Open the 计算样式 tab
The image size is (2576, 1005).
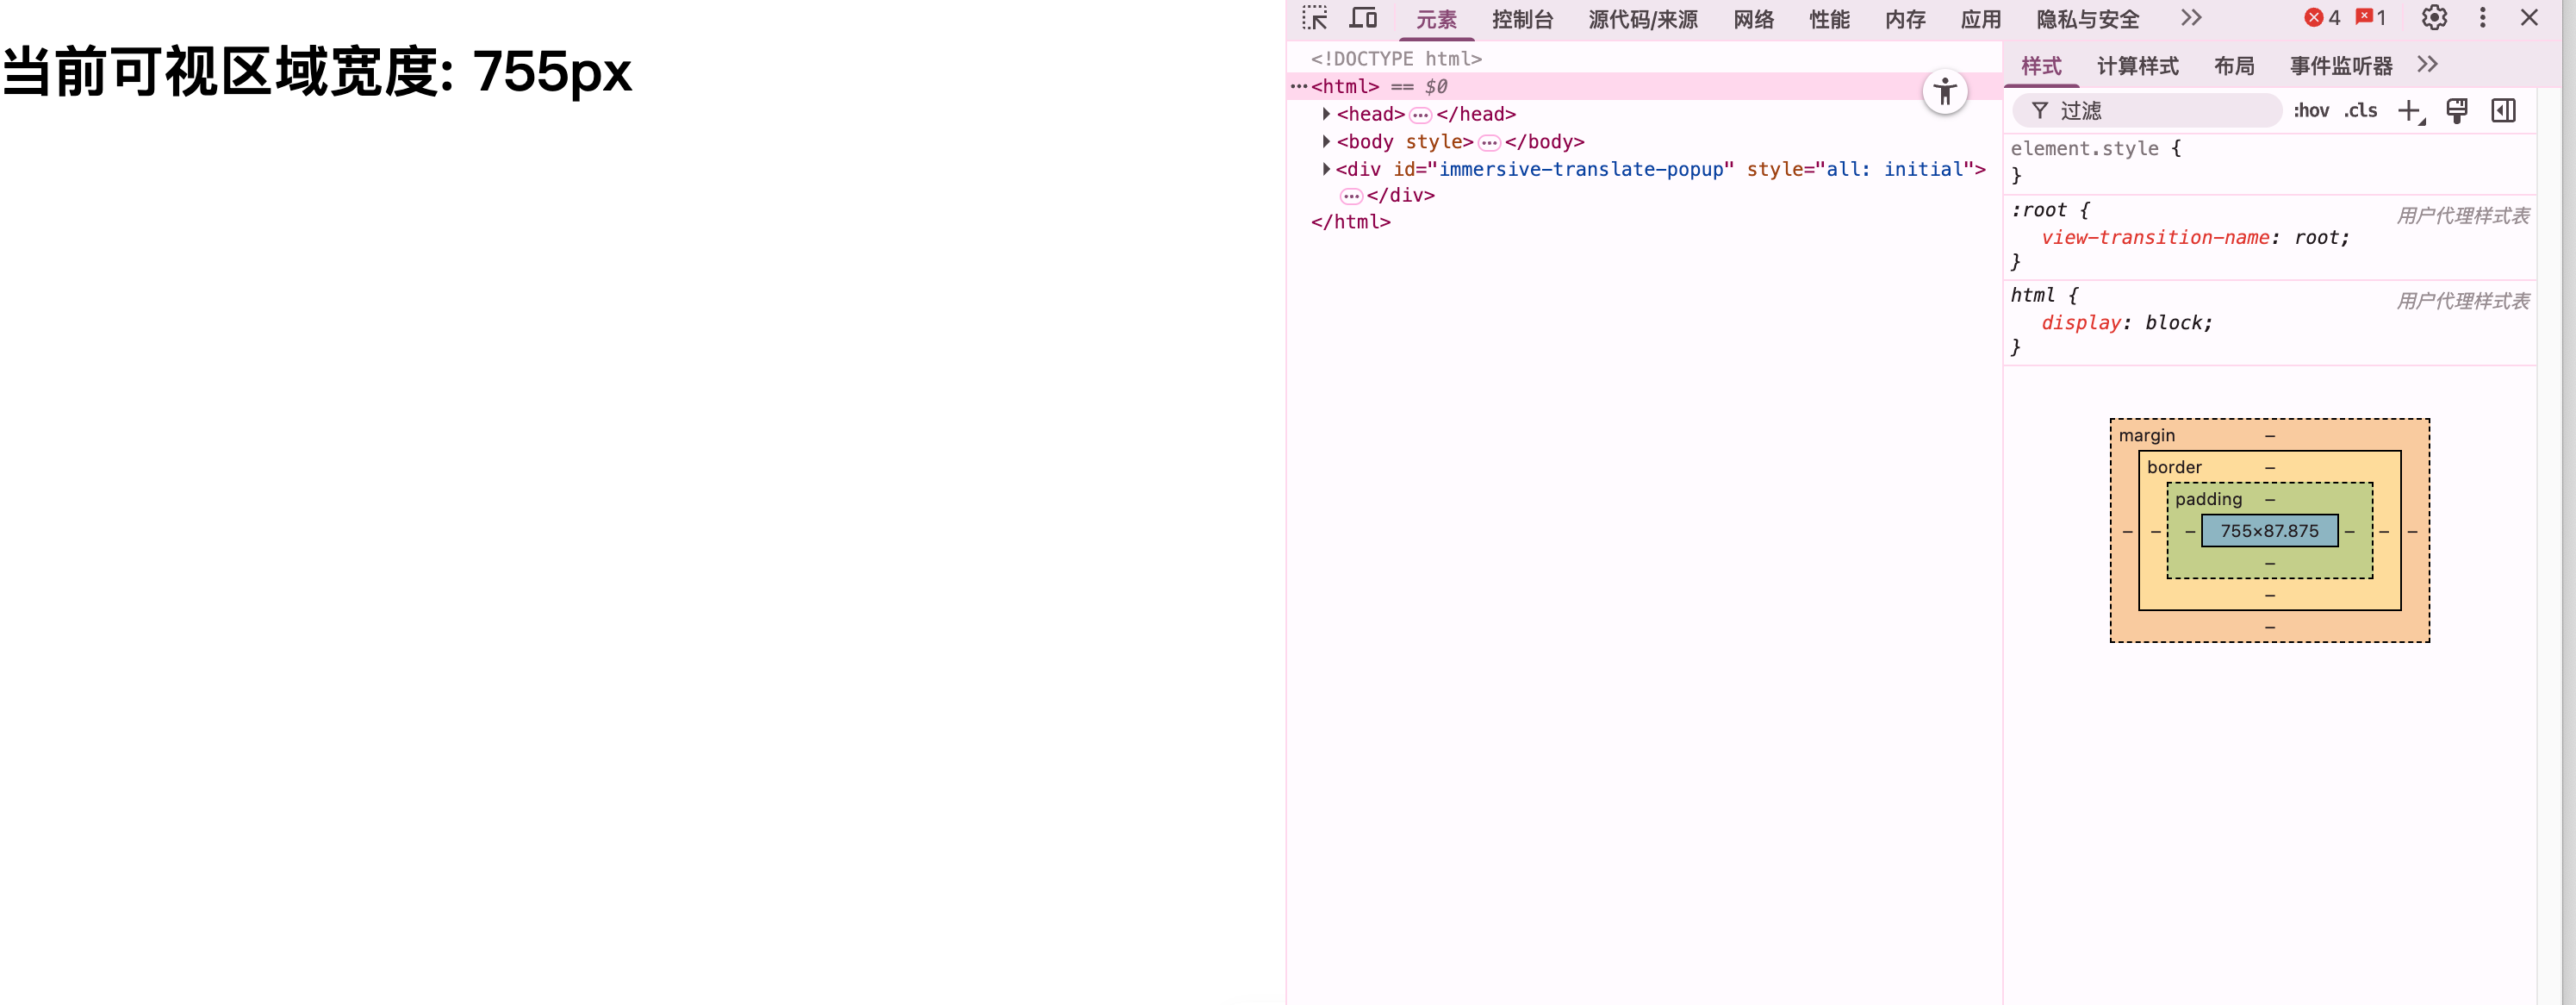pos(2137,66)
